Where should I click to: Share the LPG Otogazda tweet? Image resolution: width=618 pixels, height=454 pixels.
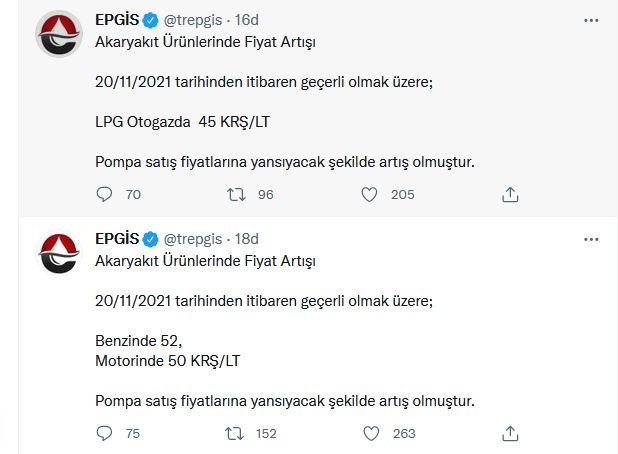pyautogui.click(x=510, y=194)
